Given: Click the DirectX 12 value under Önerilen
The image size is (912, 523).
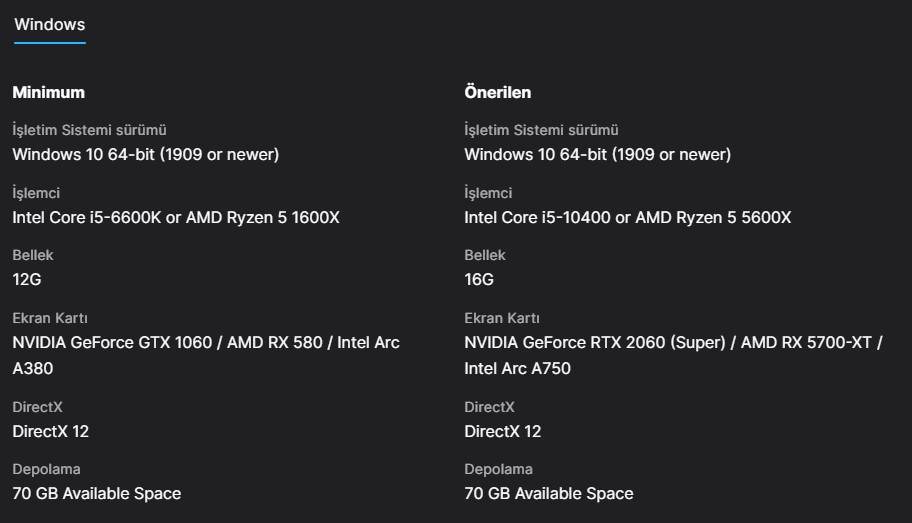Looking at the screenshot, I should (503, 431).
